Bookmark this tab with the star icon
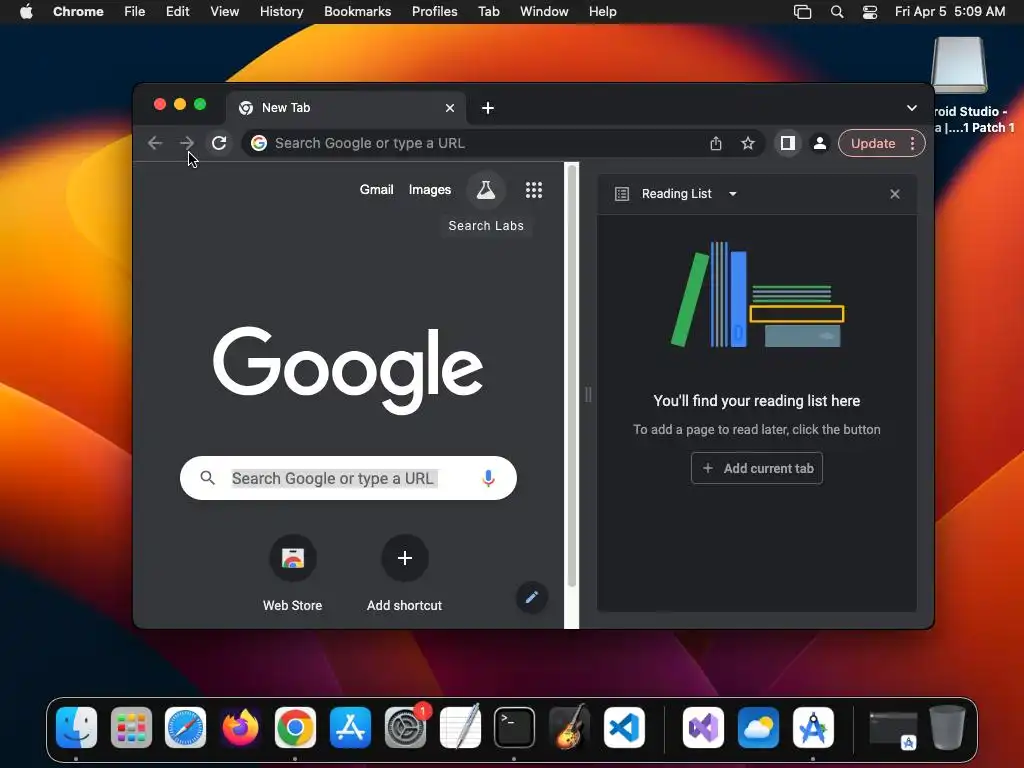Viewport: 1024px width, 768px height. point(748,143)
